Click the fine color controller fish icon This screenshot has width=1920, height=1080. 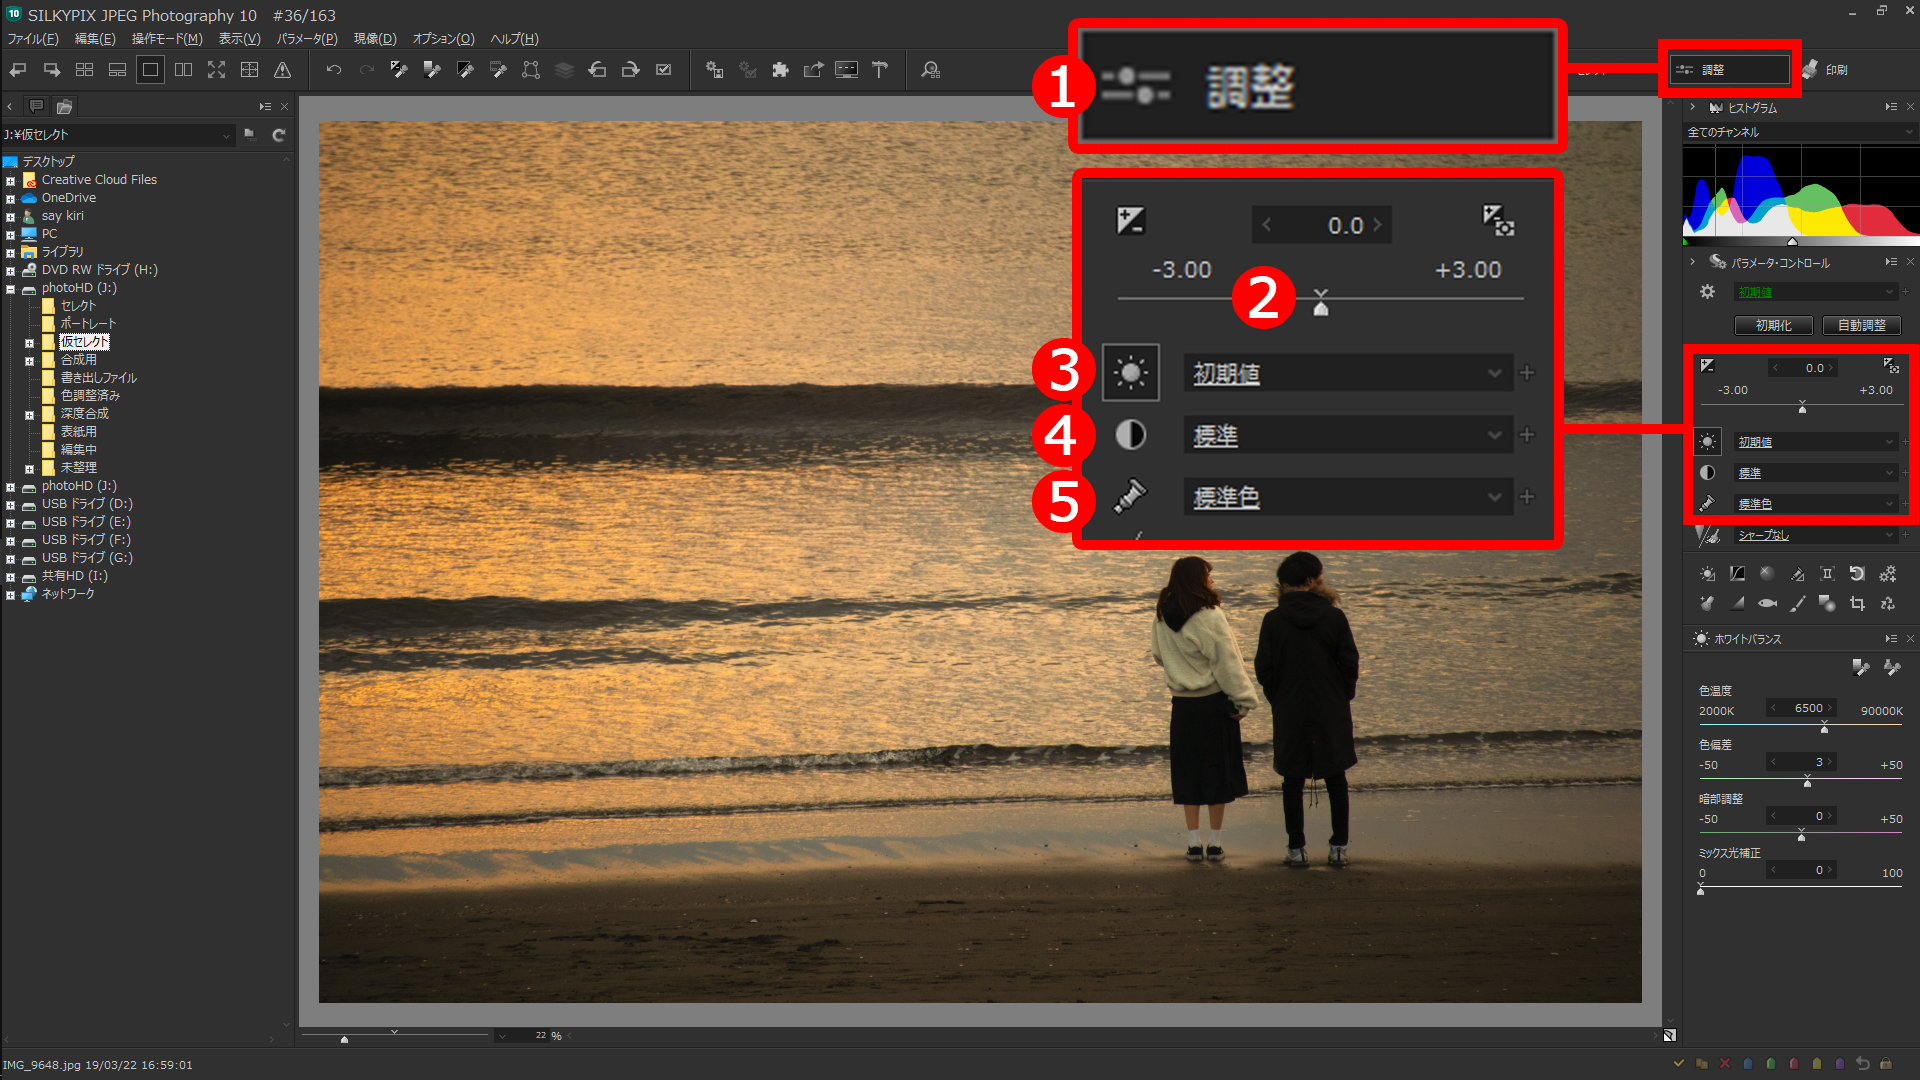[1767, 604]
